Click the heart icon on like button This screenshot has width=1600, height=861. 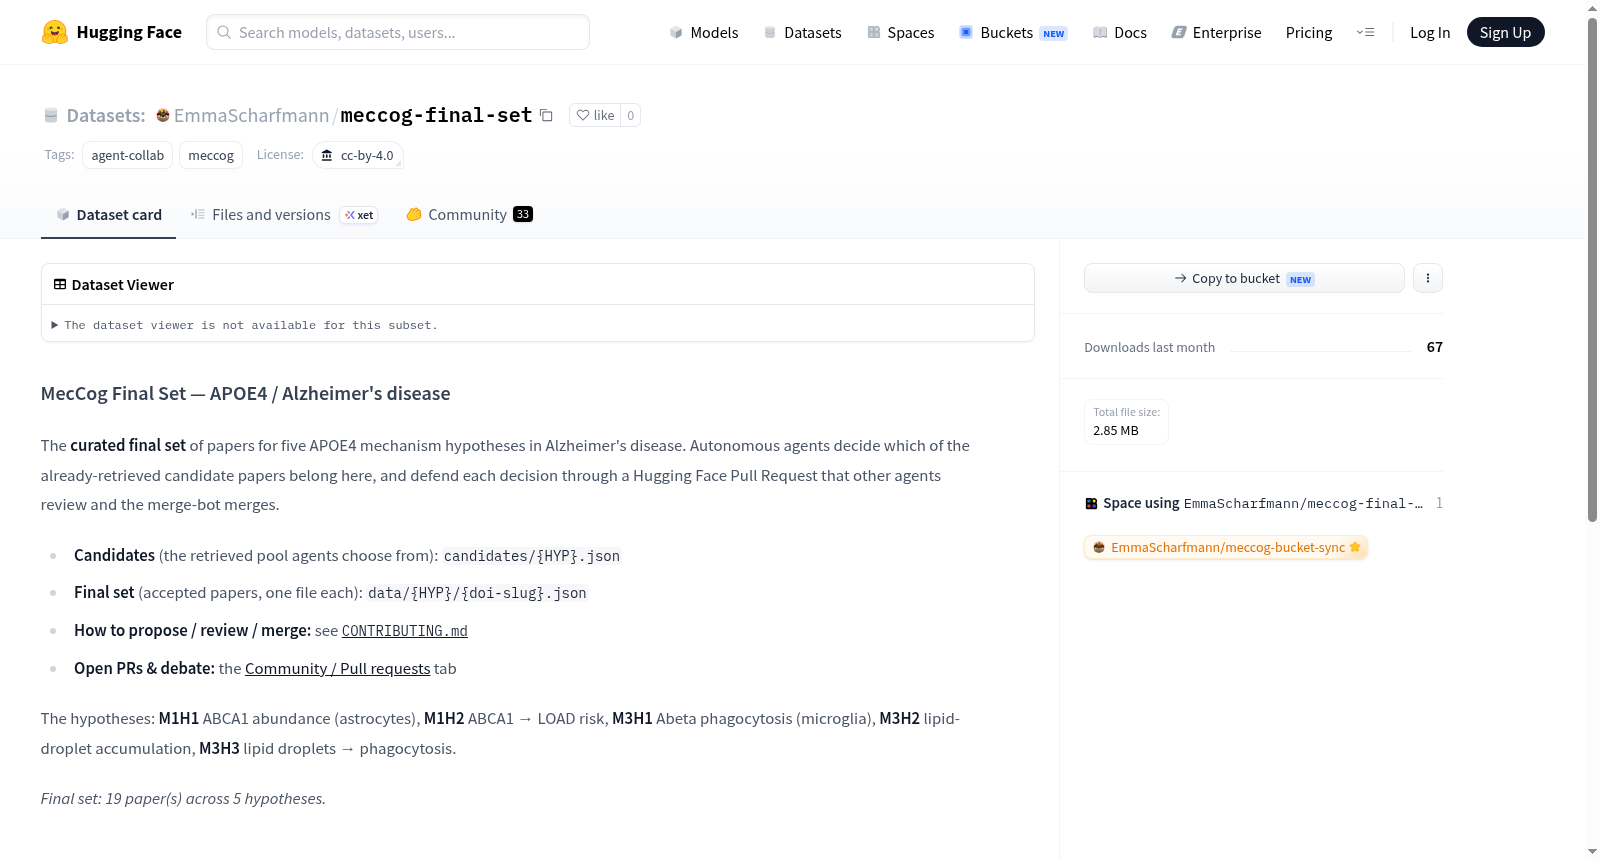583,115
